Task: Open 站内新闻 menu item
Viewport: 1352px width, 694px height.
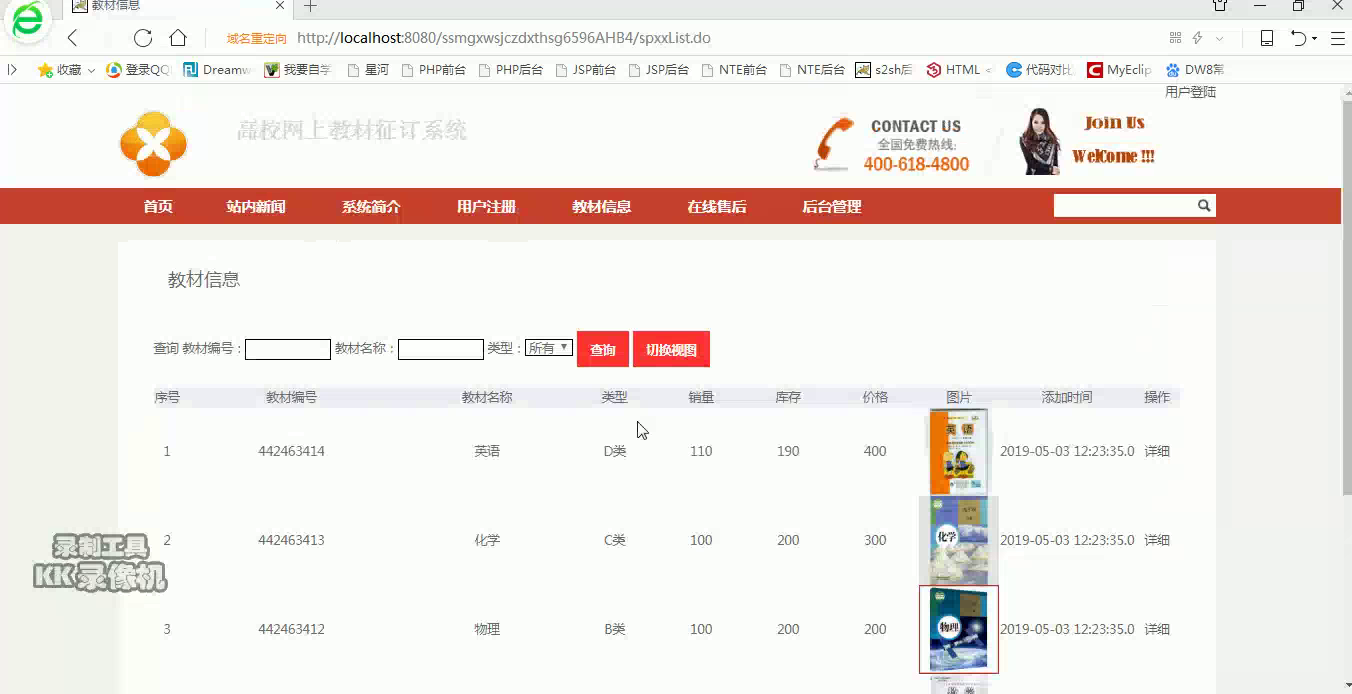Action: [x=256, y=207]
